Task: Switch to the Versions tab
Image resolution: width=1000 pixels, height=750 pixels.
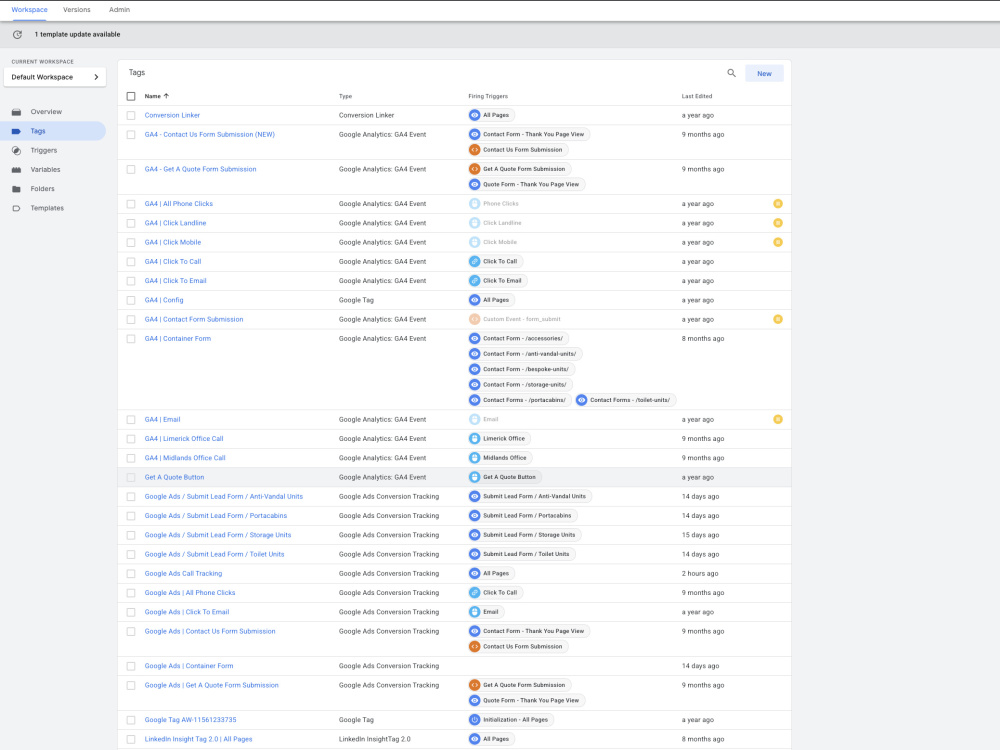Action: 77,10
